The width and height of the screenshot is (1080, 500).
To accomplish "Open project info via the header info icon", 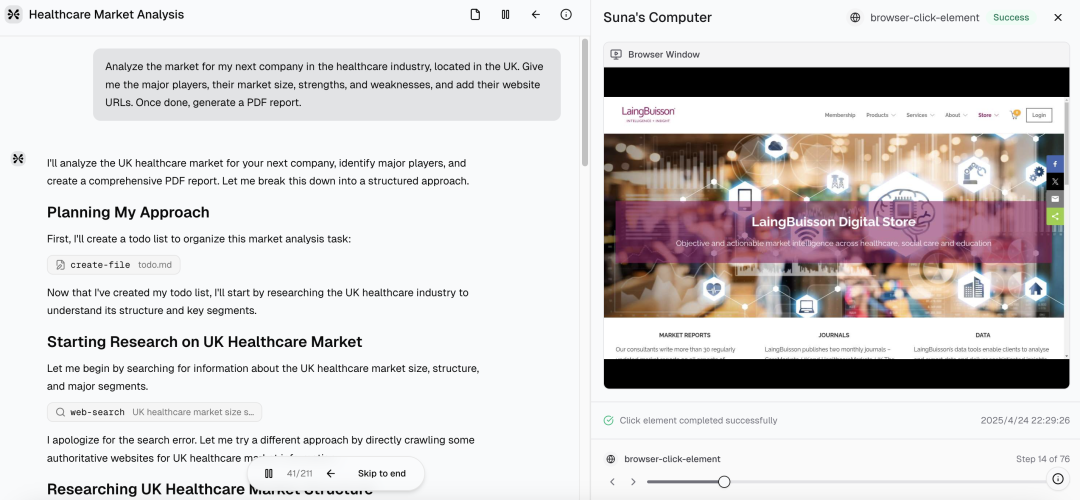I will point(566,14).
